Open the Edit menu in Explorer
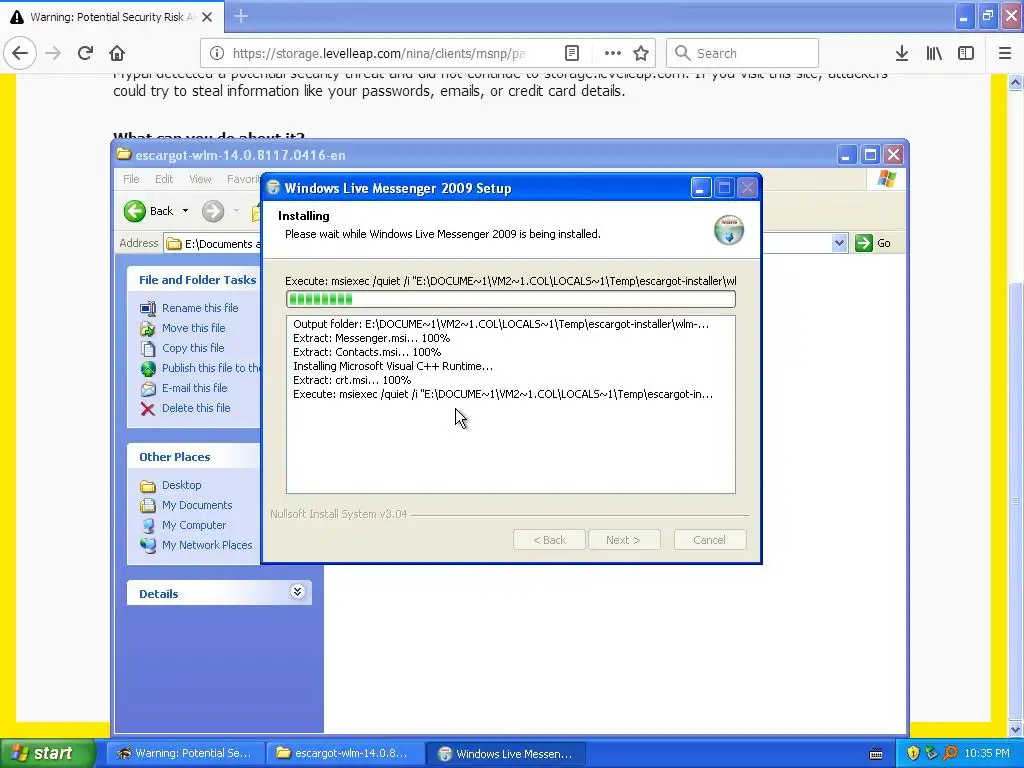Image resolution: width=1024 pixels, height=768 pixels. (164, 179)
